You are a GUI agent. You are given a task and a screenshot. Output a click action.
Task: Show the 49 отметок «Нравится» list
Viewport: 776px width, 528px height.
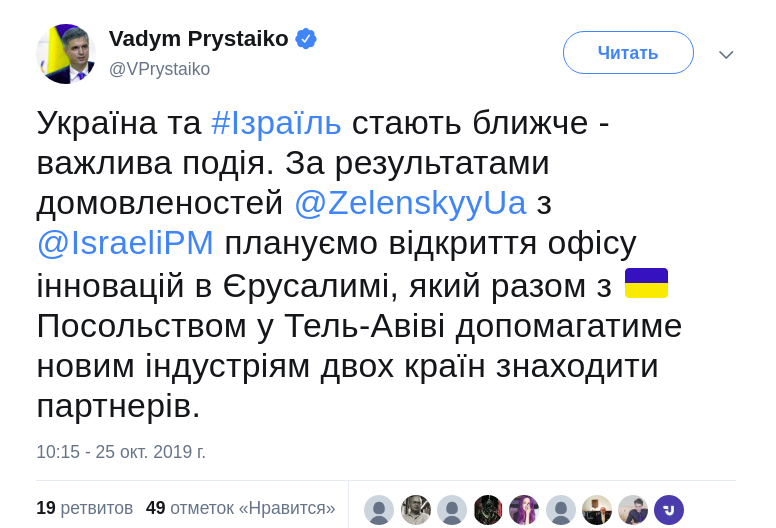pyautogui.click(x=241, y=508)
